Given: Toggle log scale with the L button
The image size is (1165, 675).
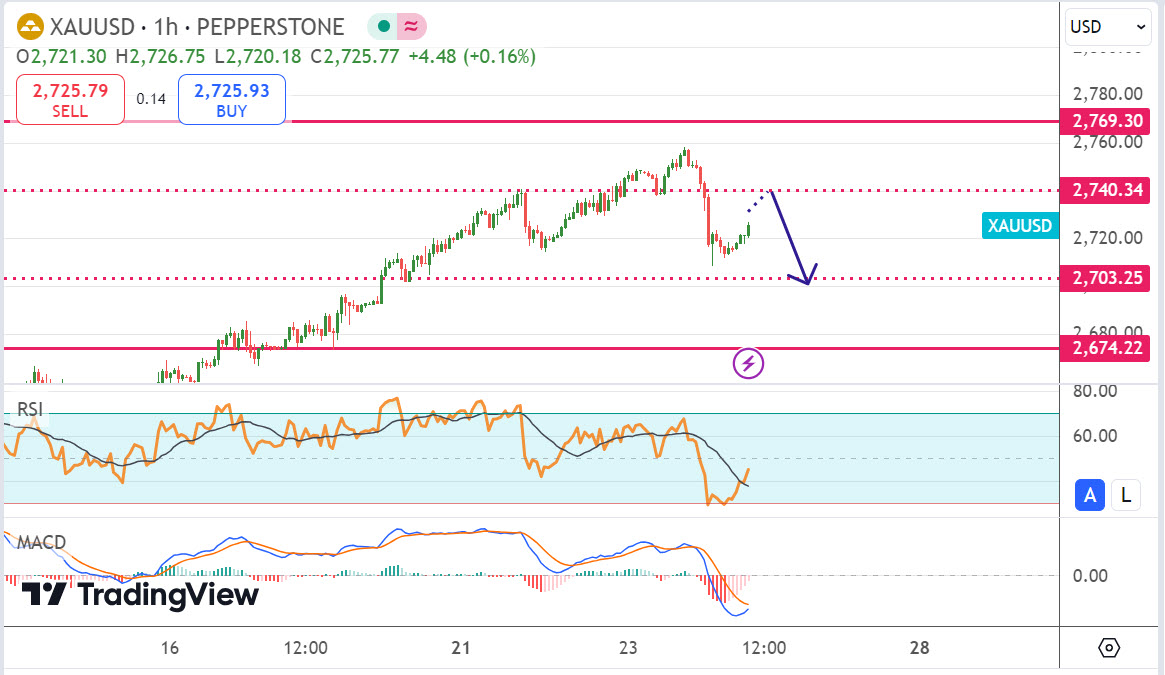Looking at the screenshot, I should coord(1126,494).
